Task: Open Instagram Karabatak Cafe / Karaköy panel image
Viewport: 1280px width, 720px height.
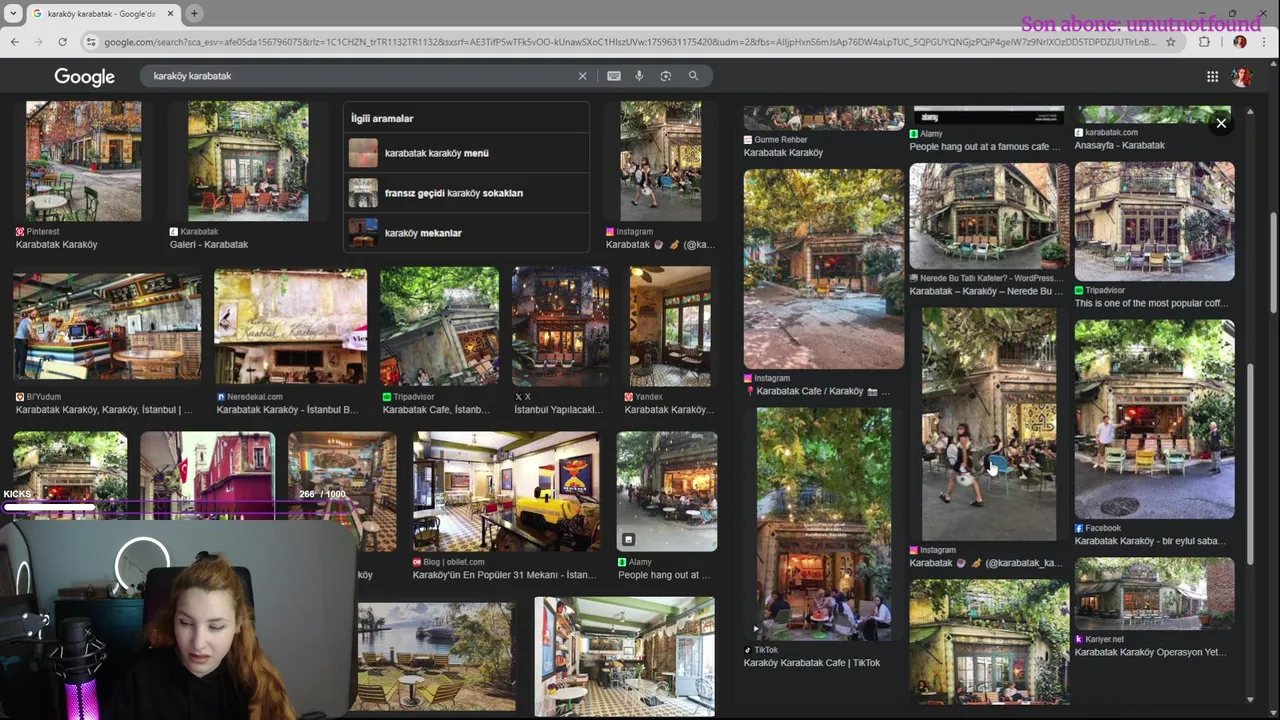Action: click(x=823, y=268)
